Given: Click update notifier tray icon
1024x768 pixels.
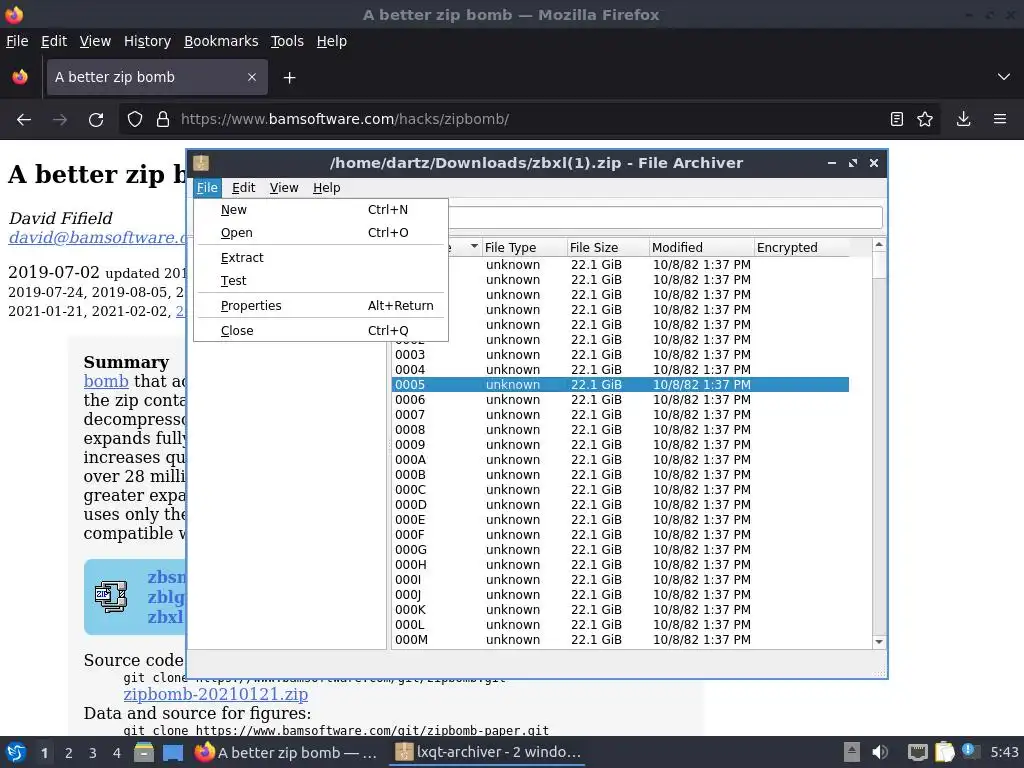Looking at the screenshot, I should pos(969,751).
